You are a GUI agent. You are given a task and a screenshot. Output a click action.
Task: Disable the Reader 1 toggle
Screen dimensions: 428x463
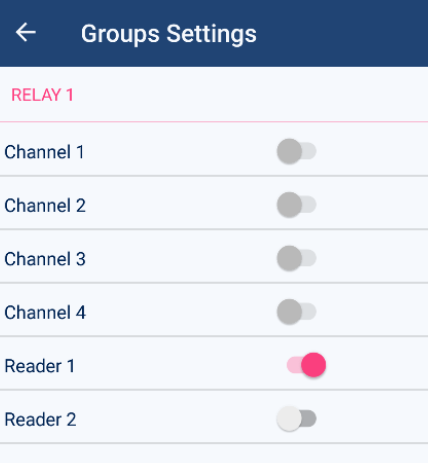(x=306, y=365)
